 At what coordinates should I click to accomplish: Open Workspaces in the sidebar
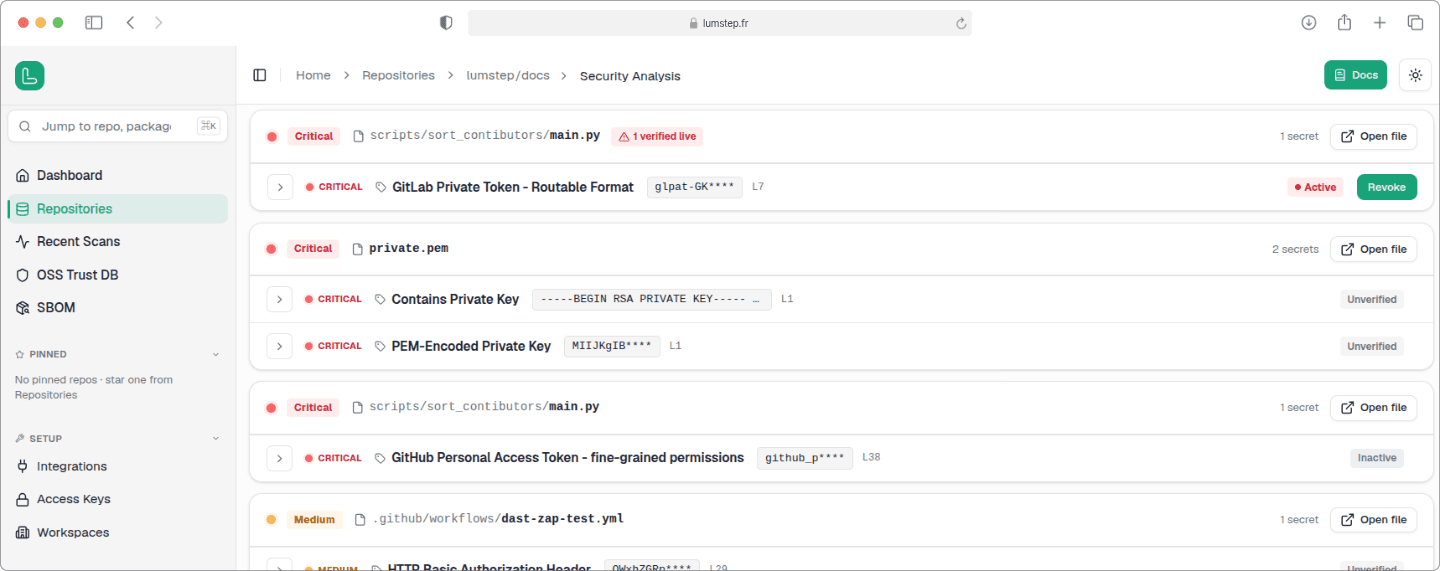click(x=118, y=532)
